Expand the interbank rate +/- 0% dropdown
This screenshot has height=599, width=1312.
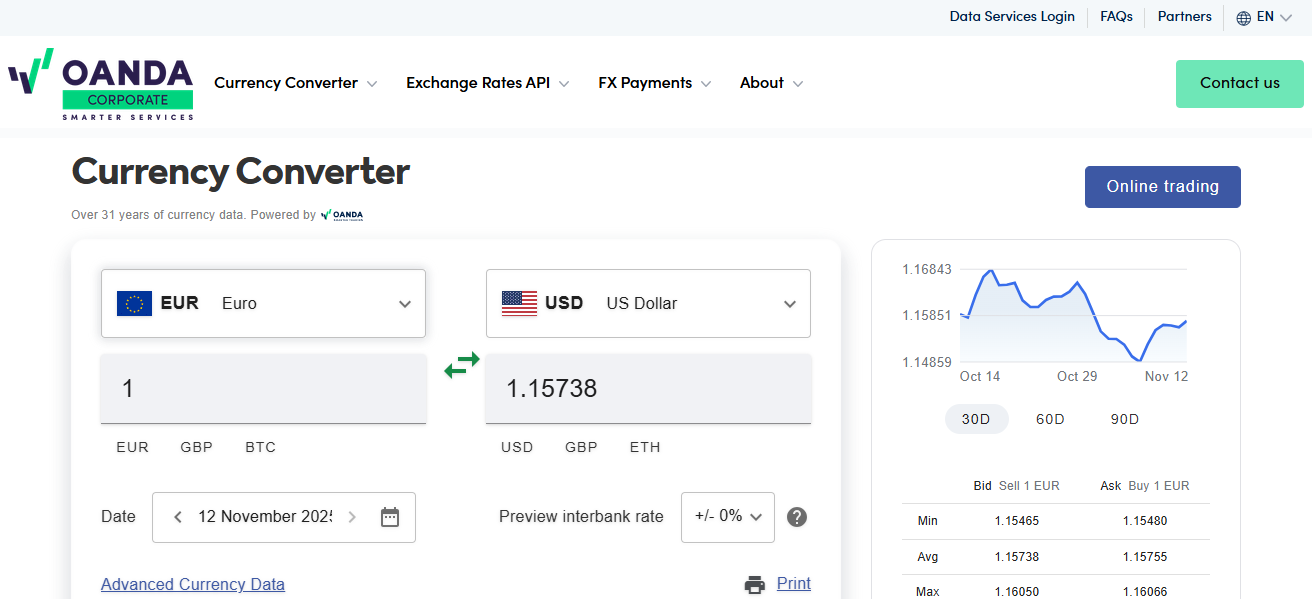coord(728,517)
